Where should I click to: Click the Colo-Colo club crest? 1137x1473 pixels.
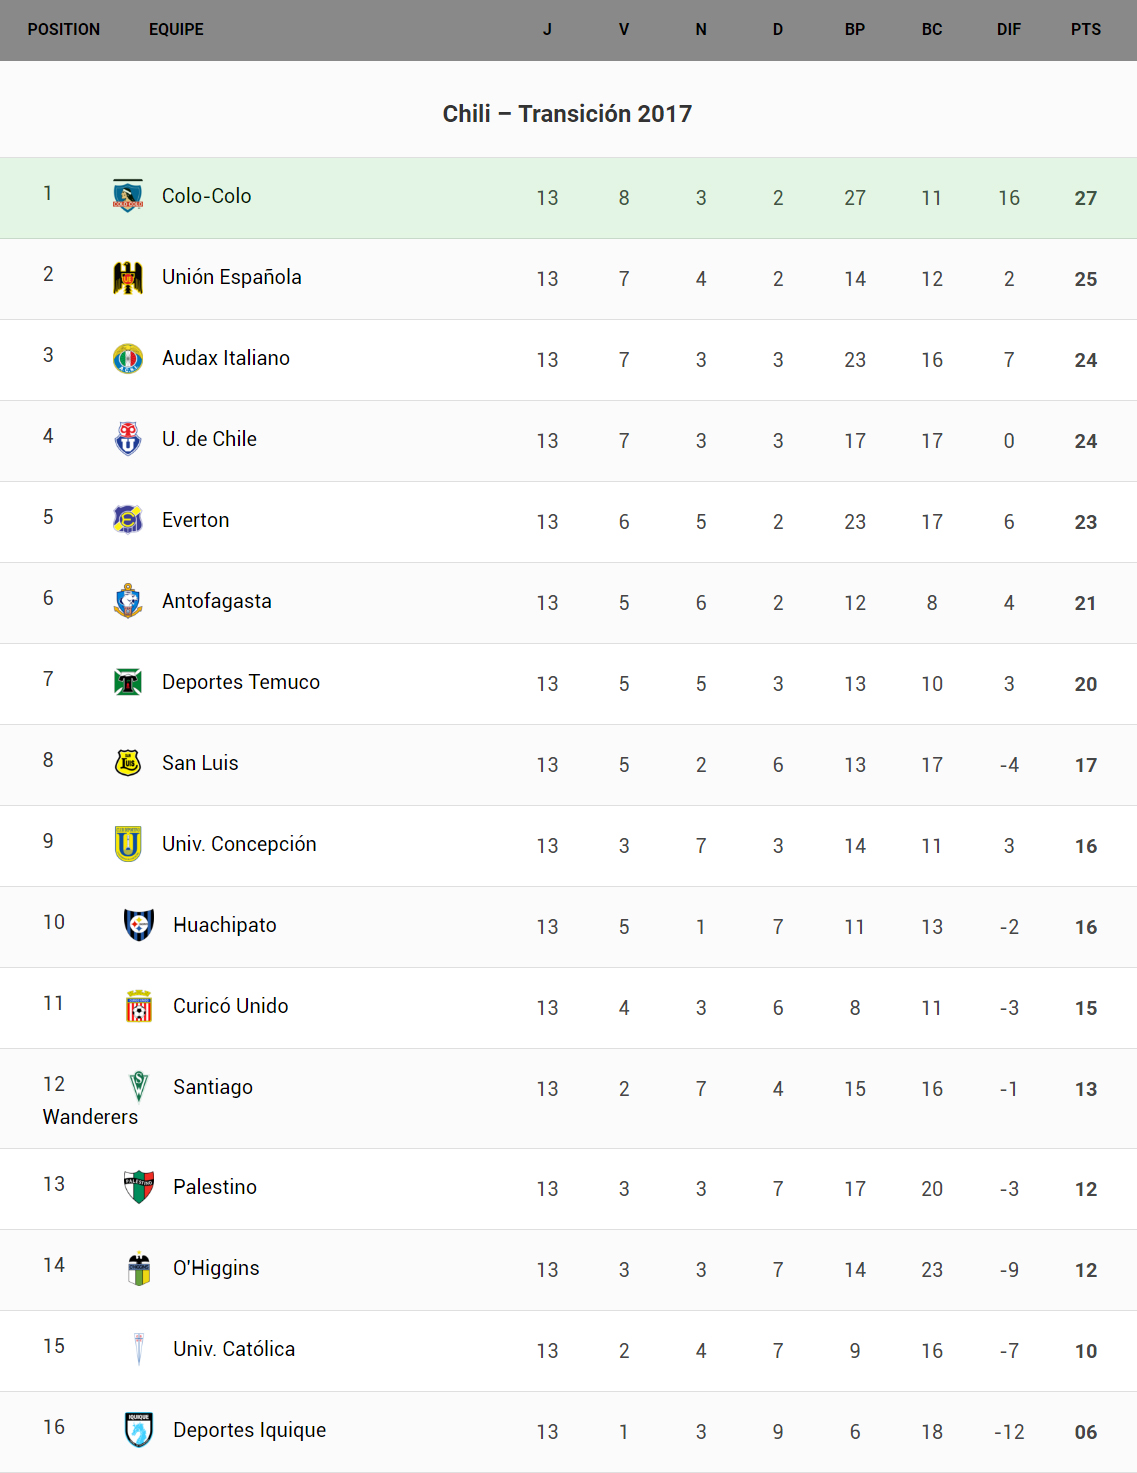tap(128, 196)
